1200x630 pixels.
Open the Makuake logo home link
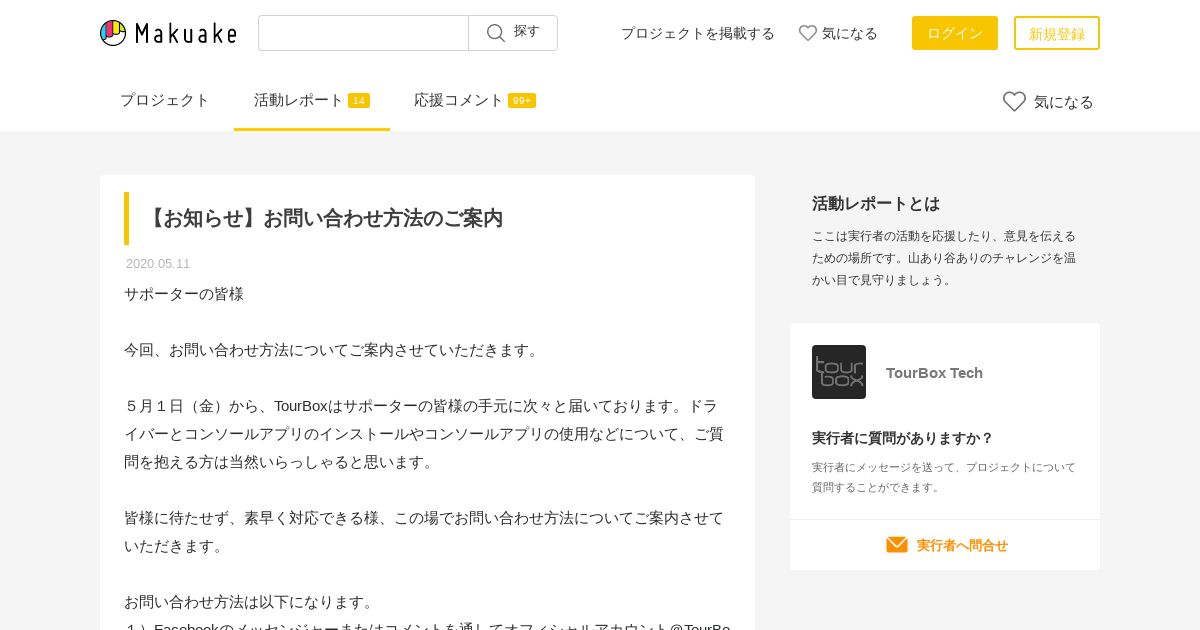pyautogui.click(x=168, y=33)
